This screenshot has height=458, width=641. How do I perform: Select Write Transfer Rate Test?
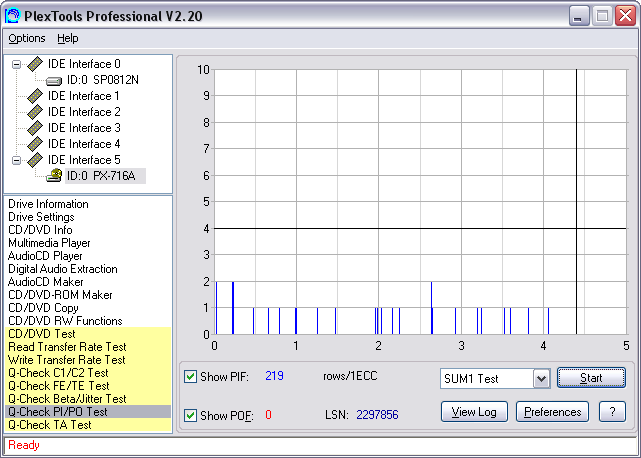pyautogui.click(x=88, y=360)
